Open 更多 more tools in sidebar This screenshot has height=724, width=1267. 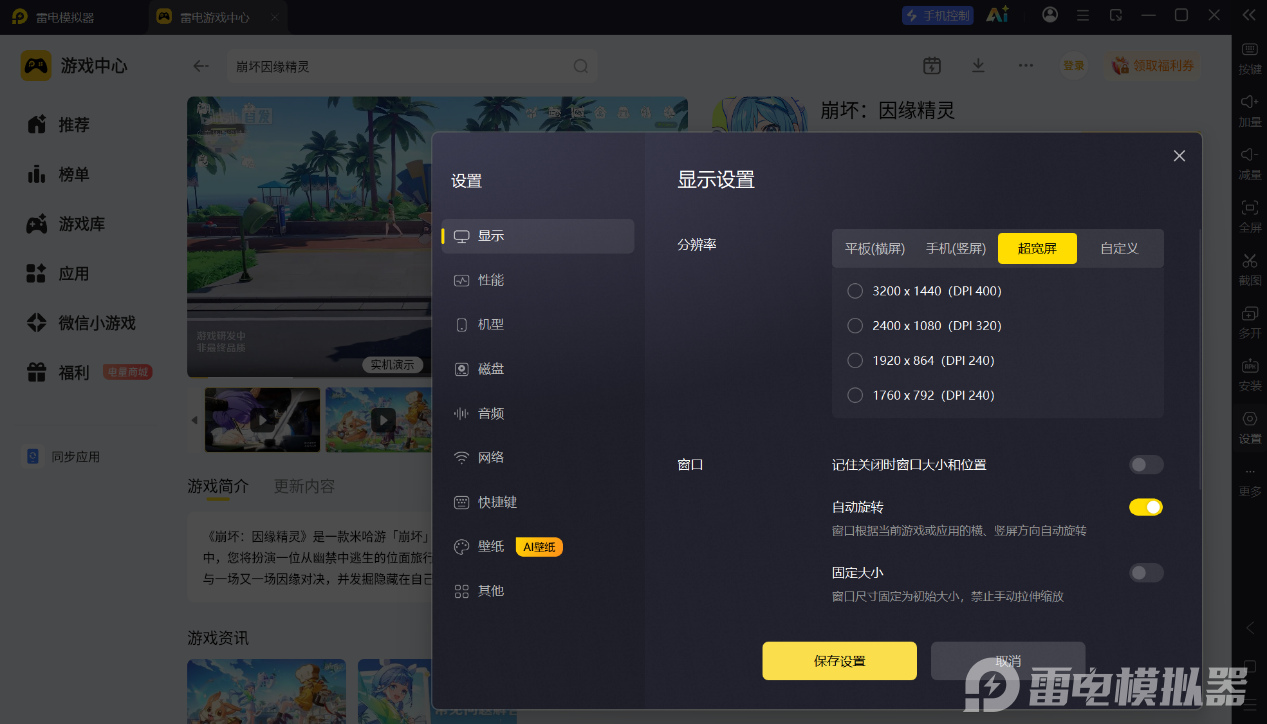pyautogui.click(x=1250, y=480)
